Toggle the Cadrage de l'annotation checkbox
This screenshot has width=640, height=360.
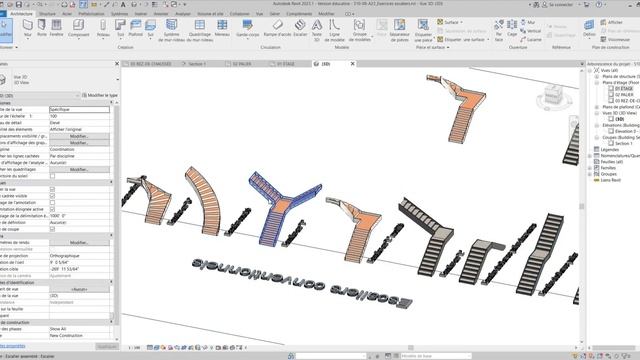[52, 202]
